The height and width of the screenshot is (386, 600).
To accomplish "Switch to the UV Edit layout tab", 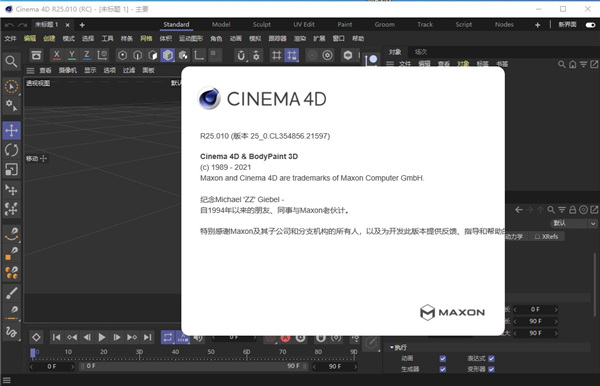I will point(304,24).
